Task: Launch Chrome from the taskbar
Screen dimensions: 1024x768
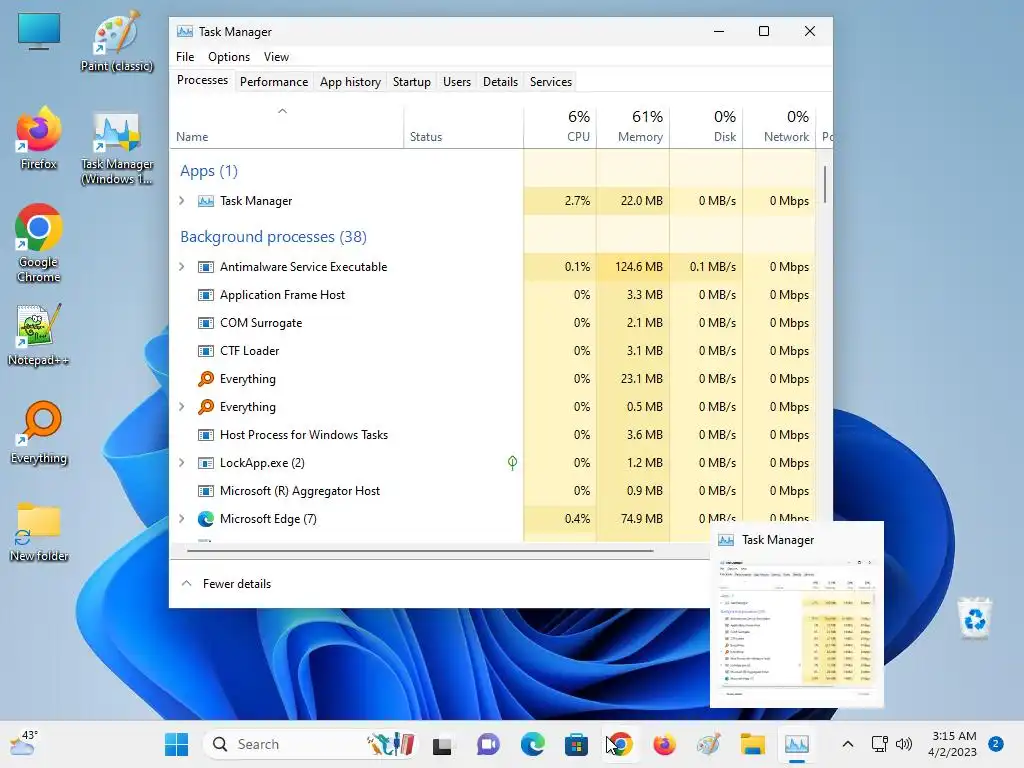Action: point(620,744)
